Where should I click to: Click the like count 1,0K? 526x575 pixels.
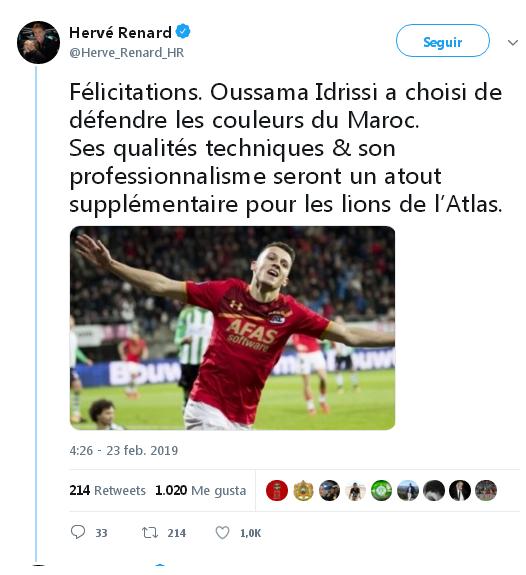click(x=251, y=533)
